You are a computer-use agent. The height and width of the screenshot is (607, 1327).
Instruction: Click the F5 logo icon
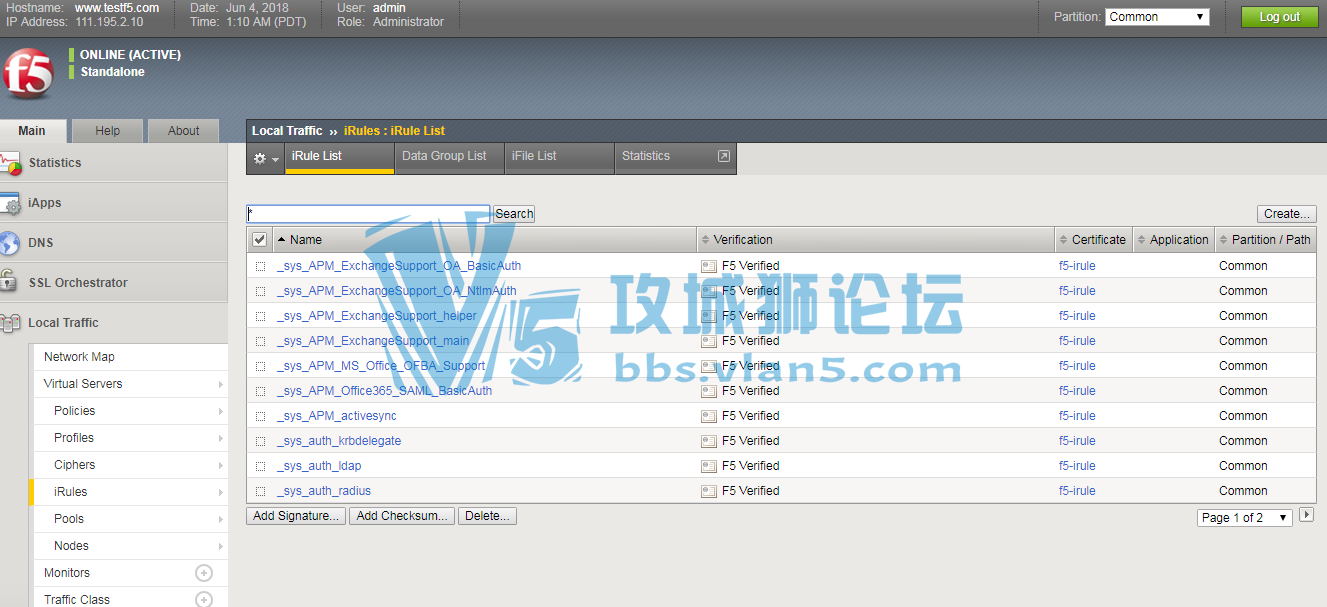pos(28,75)
